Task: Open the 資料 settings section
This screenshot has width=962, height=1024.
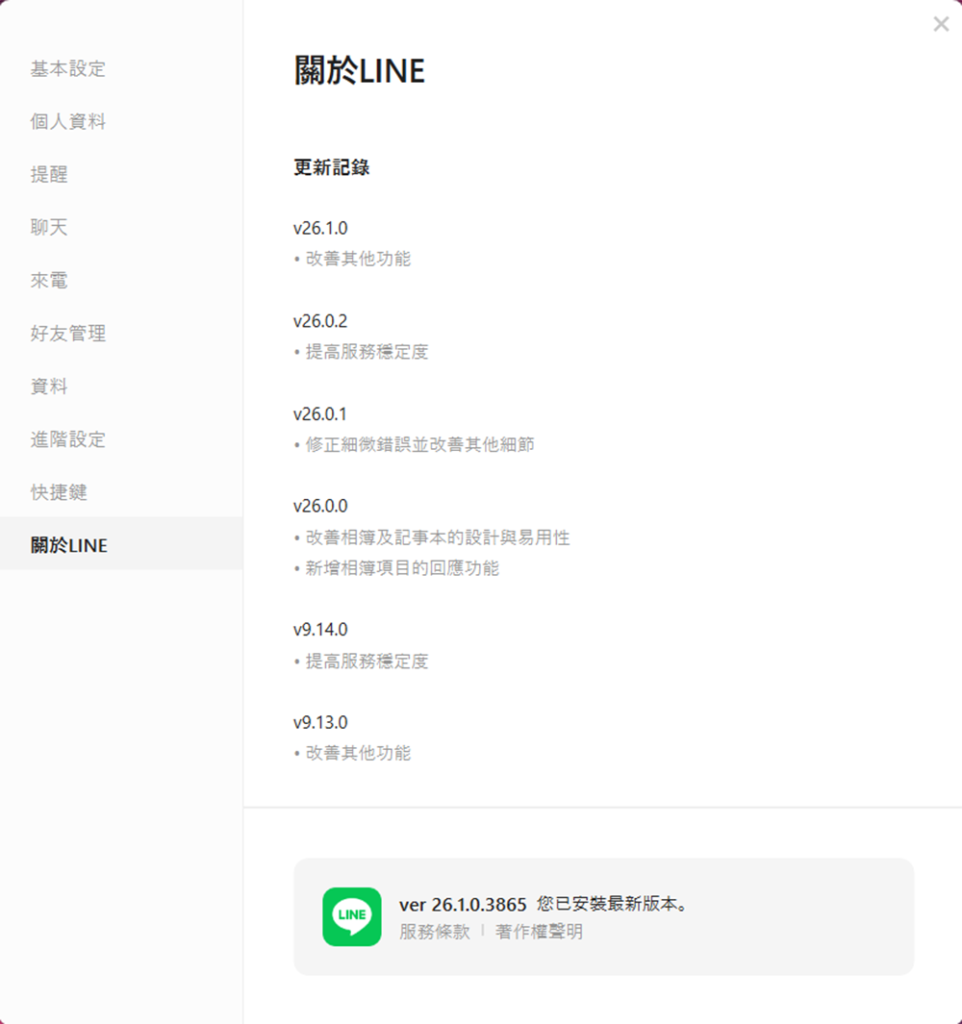Action: [50, 387]
